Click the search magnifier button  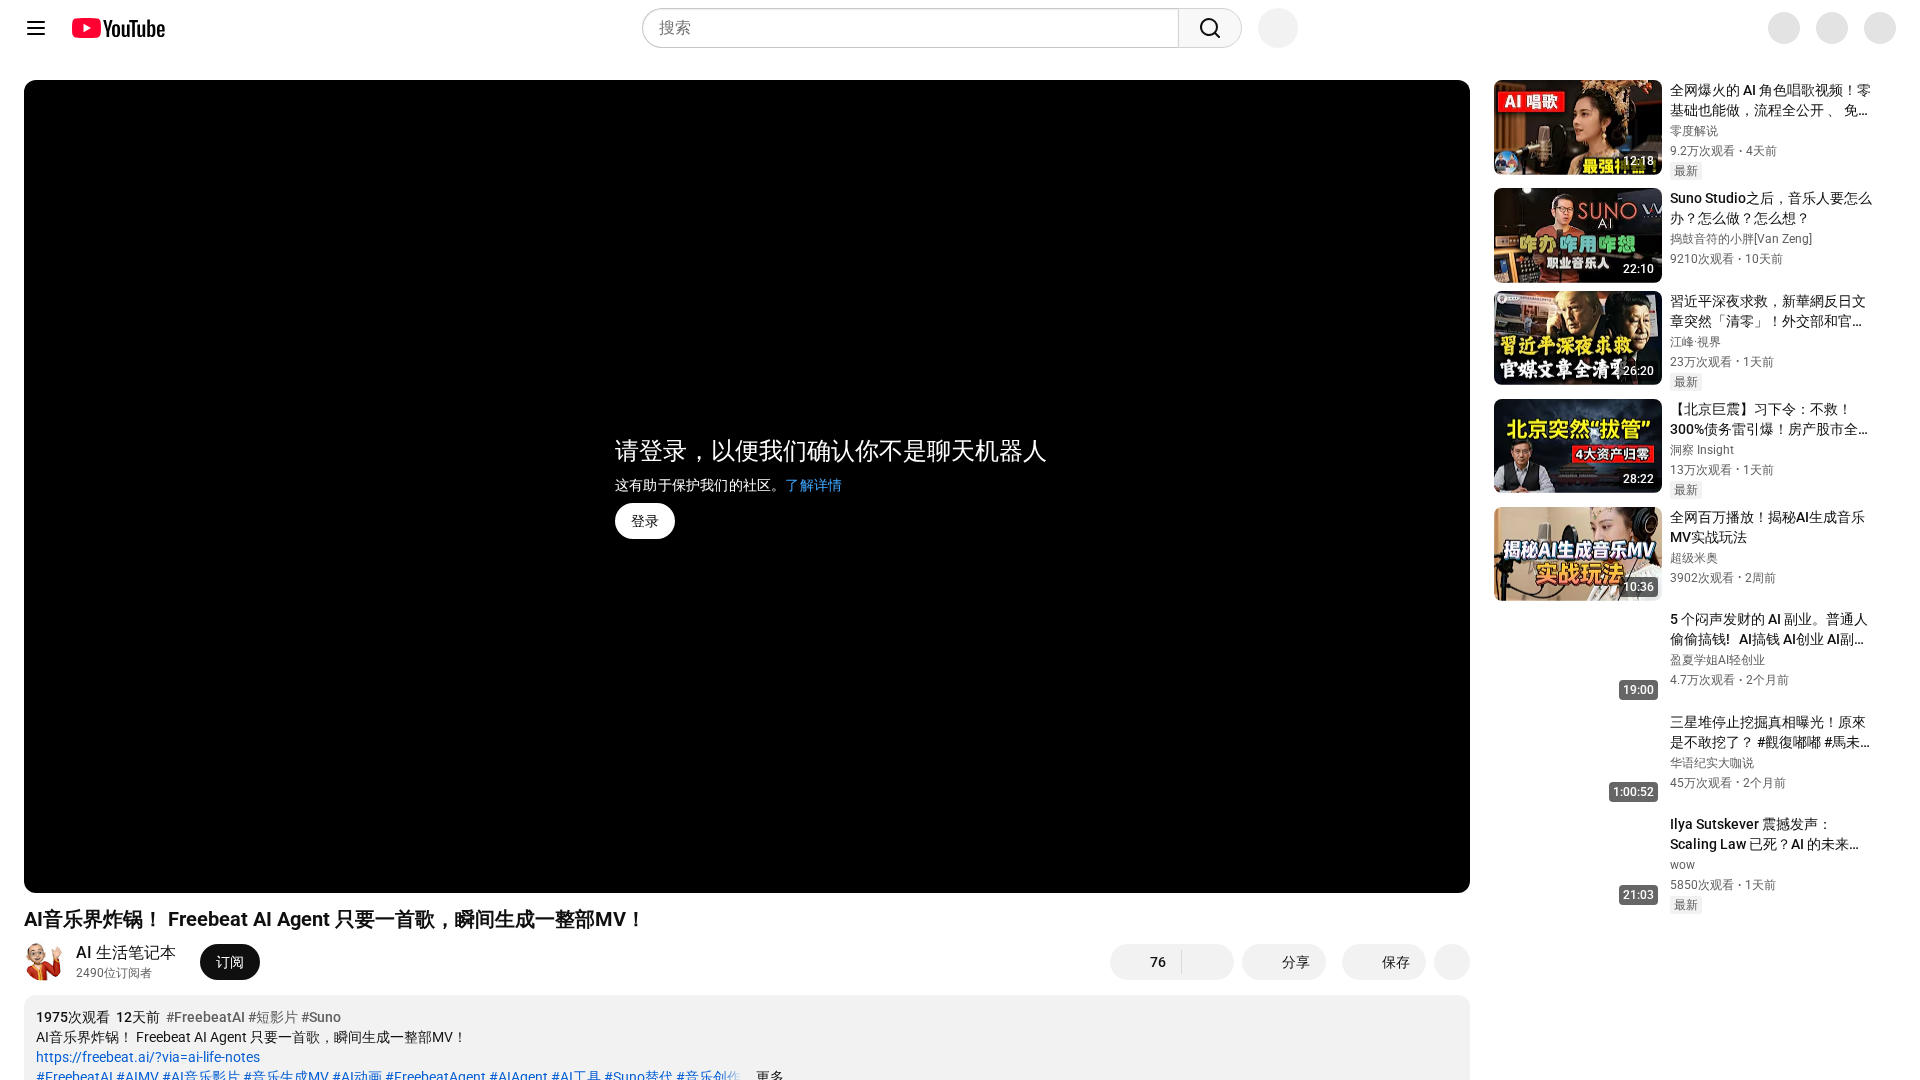1209,28
